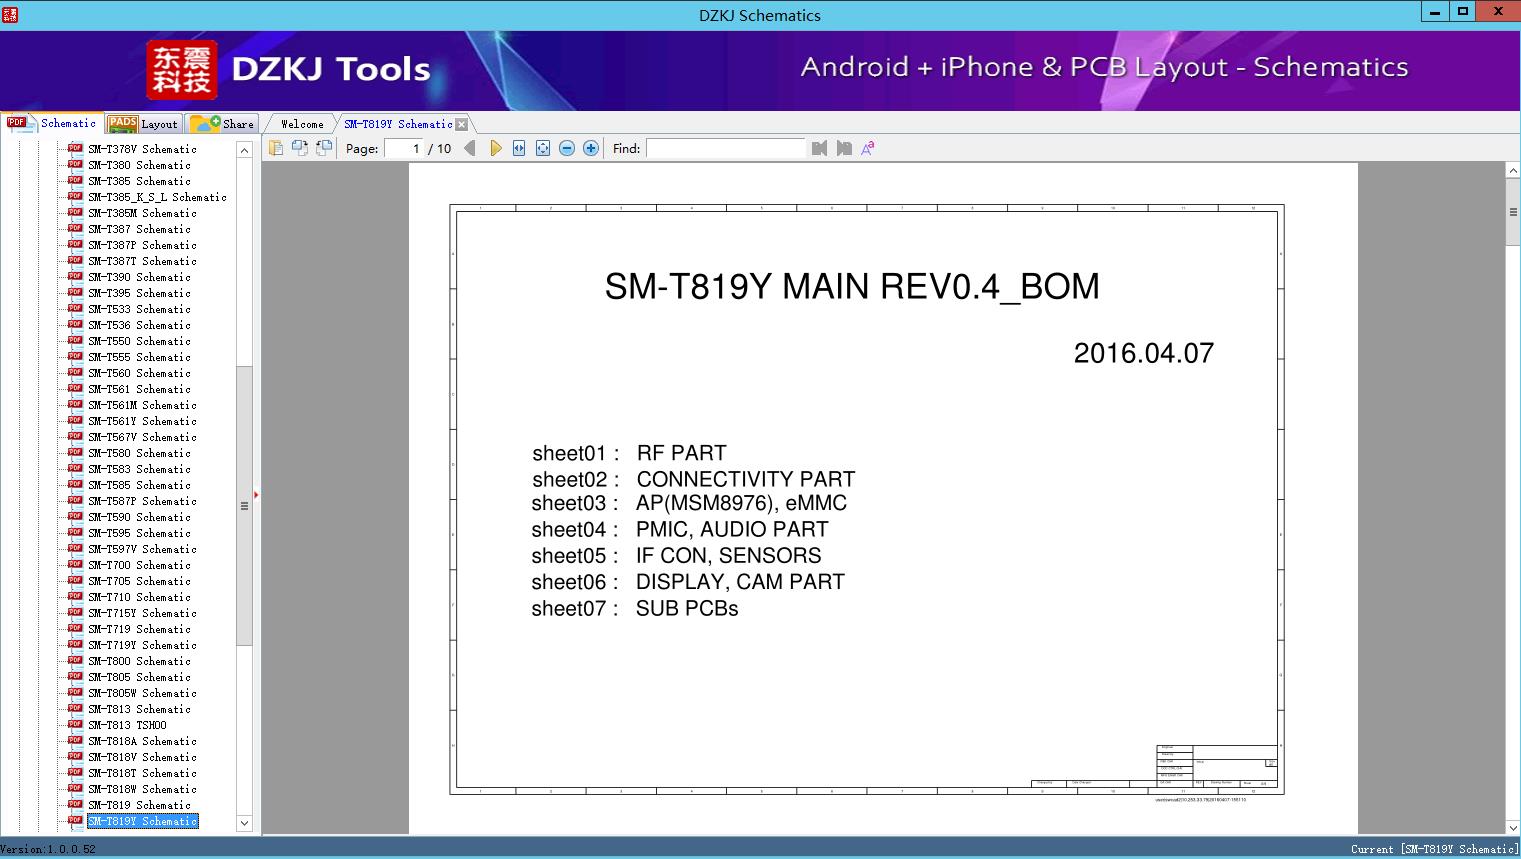
Task: Select the SM-T819Y Schematic document tab
Action: coord(398,124)
